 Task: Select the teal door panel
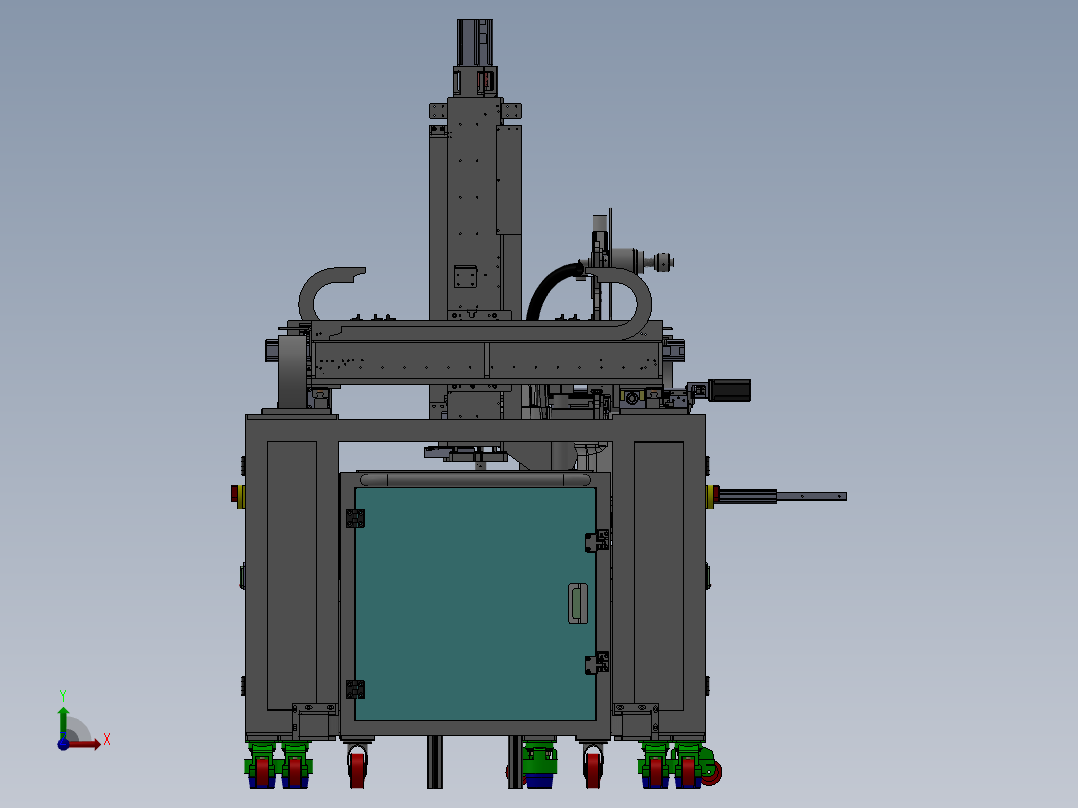pos(475,604)
